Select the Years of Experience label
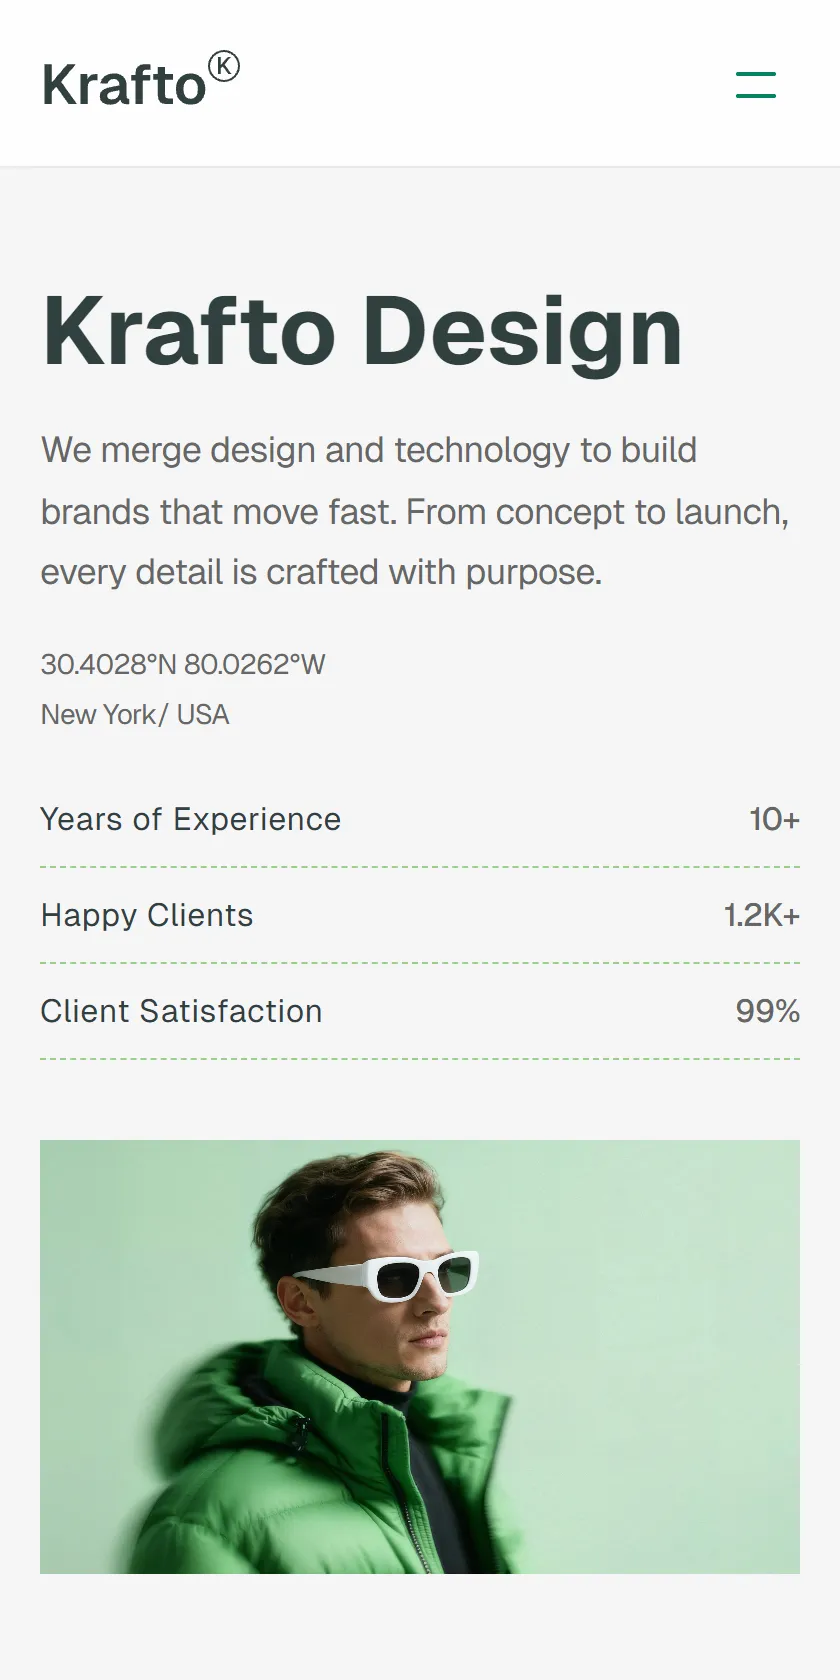Viewport: 840px width, 1680px height. point(191,819)
